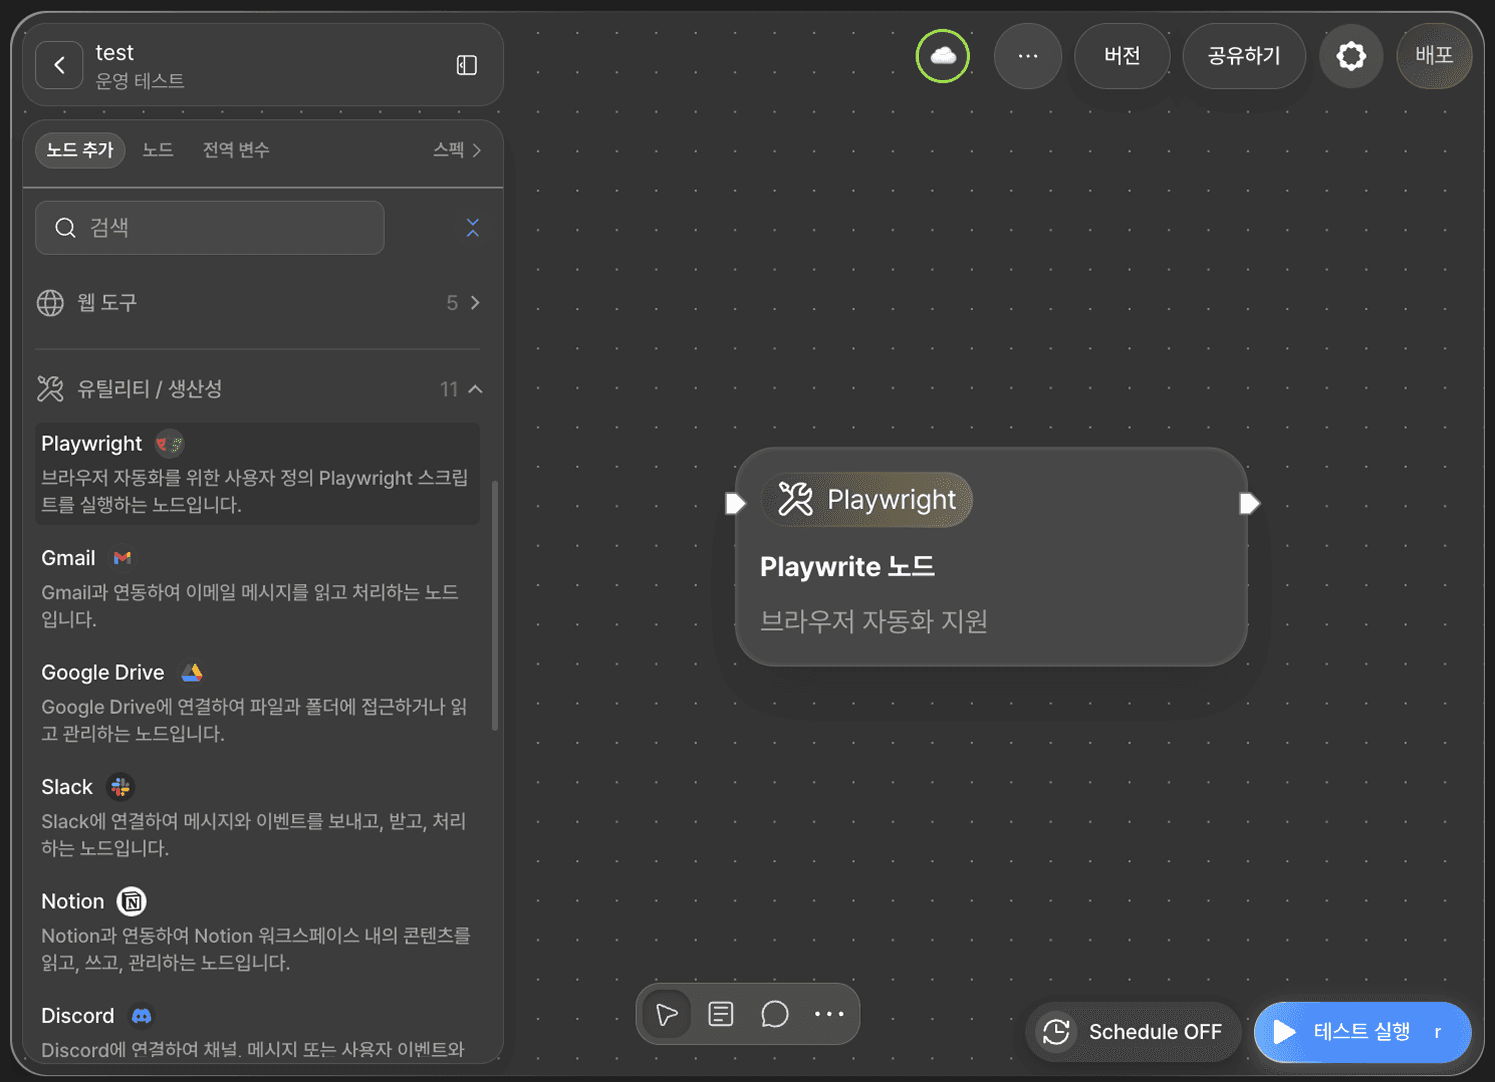The width and height of the screenshot is (1495, 1082).
Task: Click the 브라우저 자동화 지원 node description
Action: (874, 621)
